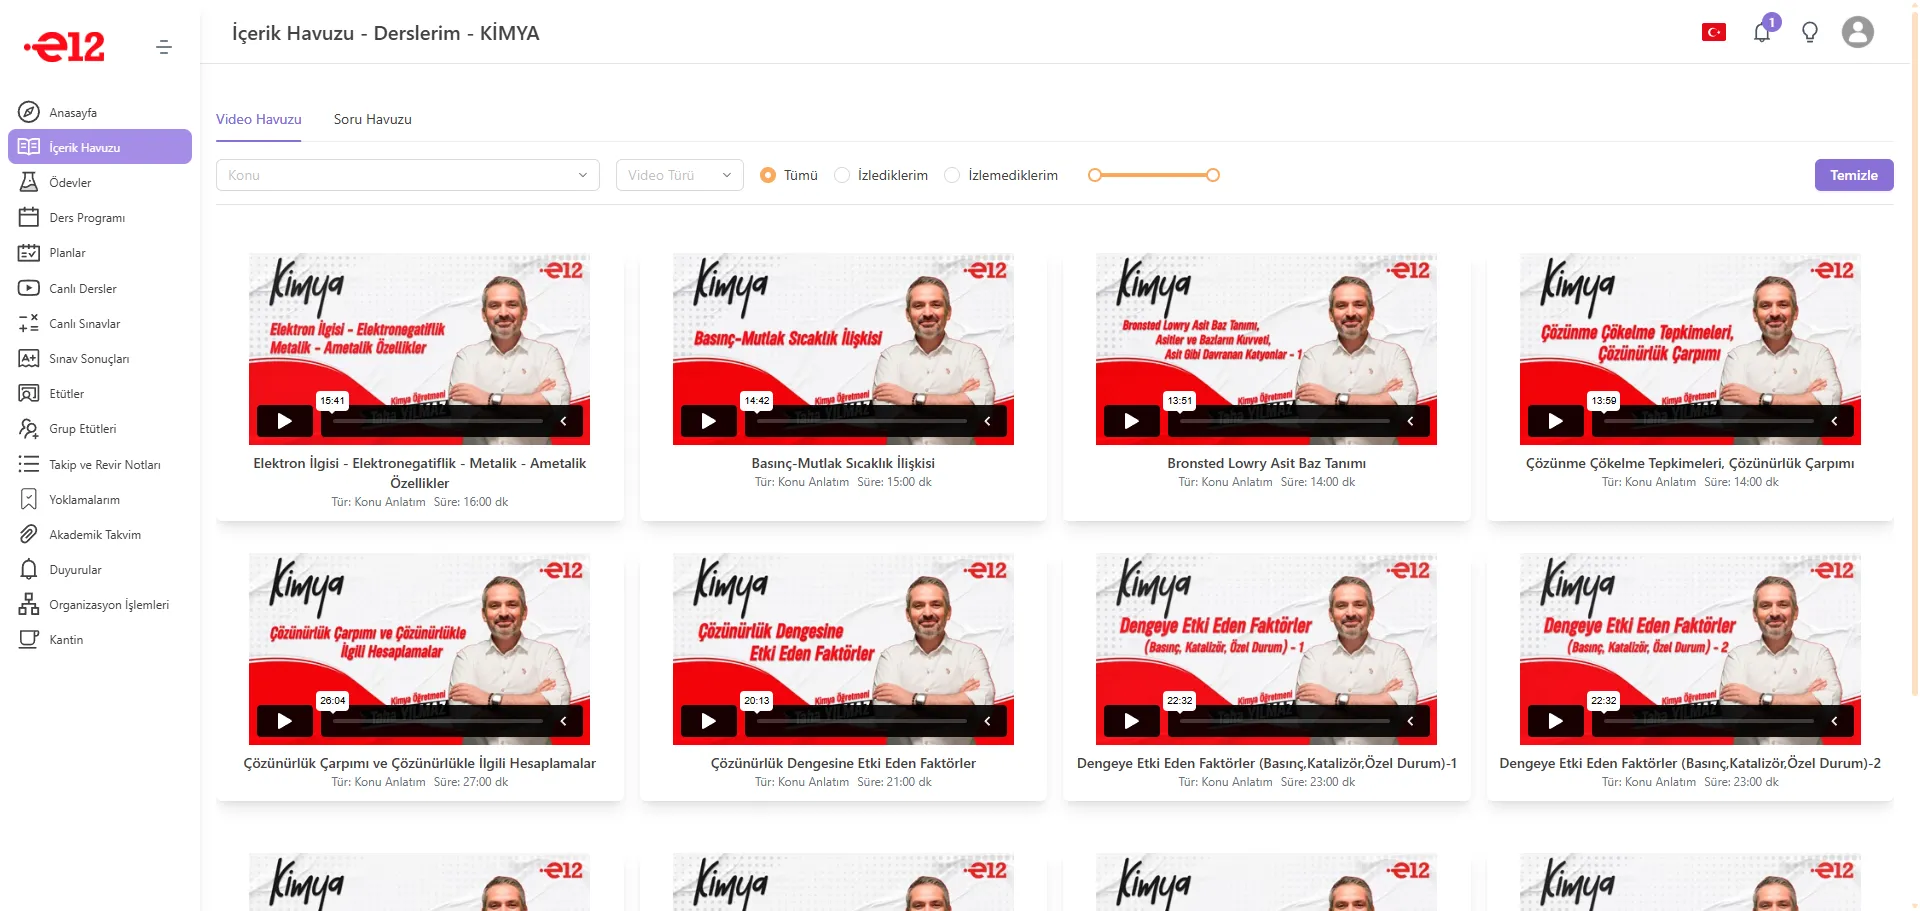Open the user profile avatar
This screenshot has height=911, width=1920.
point(1857,33)
